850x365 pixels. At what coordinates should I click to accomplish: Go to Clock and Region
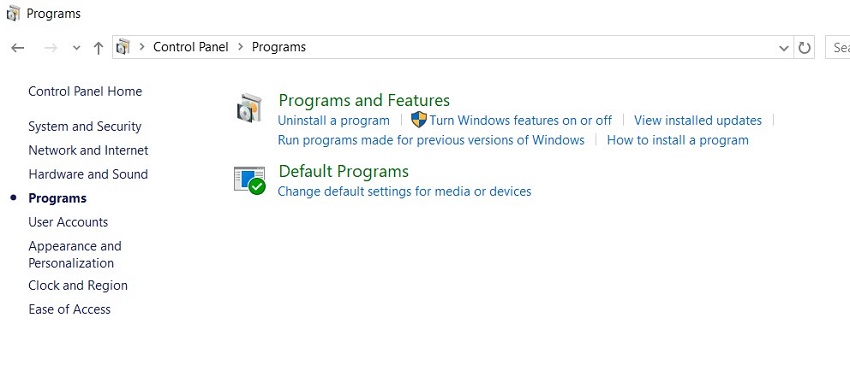pyautogui.click(x=78, y=285)
